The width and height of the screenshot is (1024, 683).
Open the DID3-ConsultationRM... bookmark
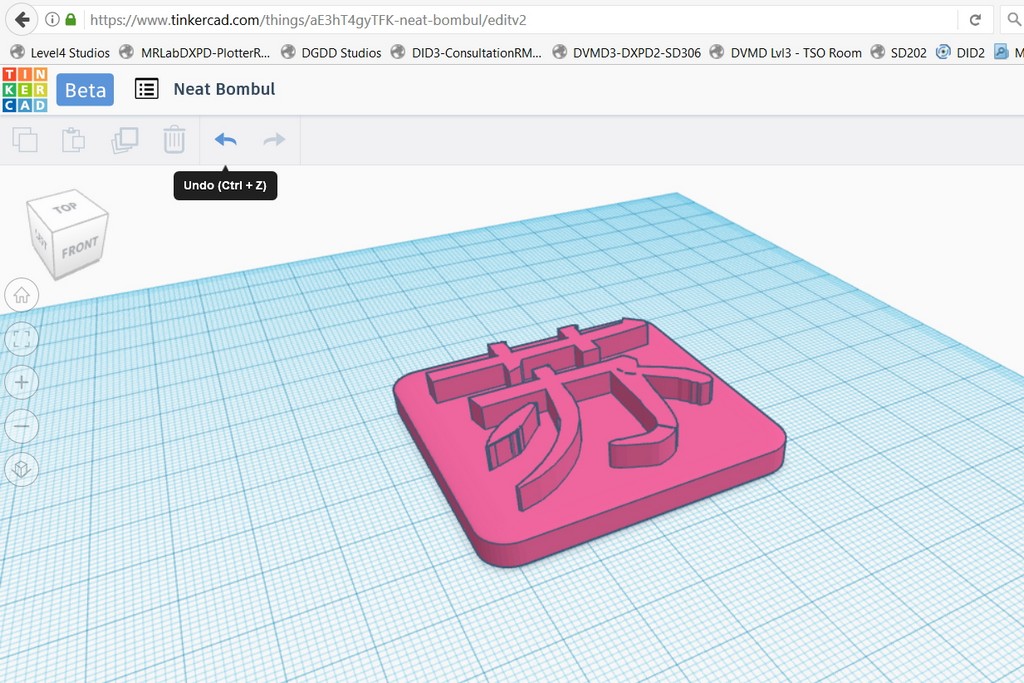[x=466, y=52]
